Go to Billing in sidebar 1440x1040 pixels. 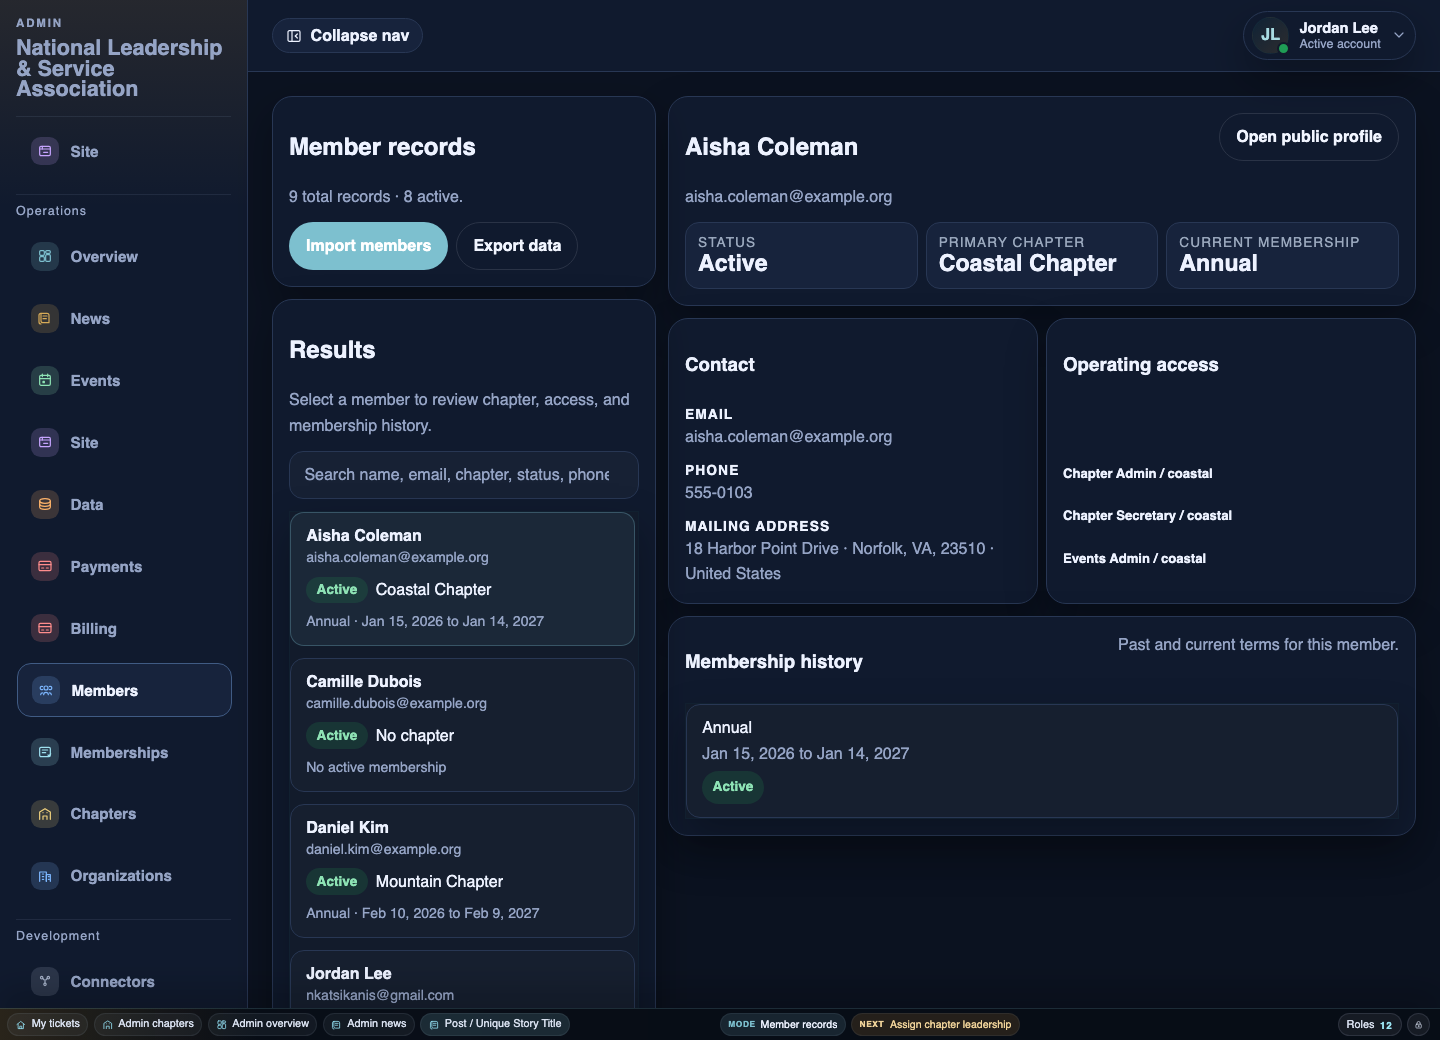pos(93,629)
